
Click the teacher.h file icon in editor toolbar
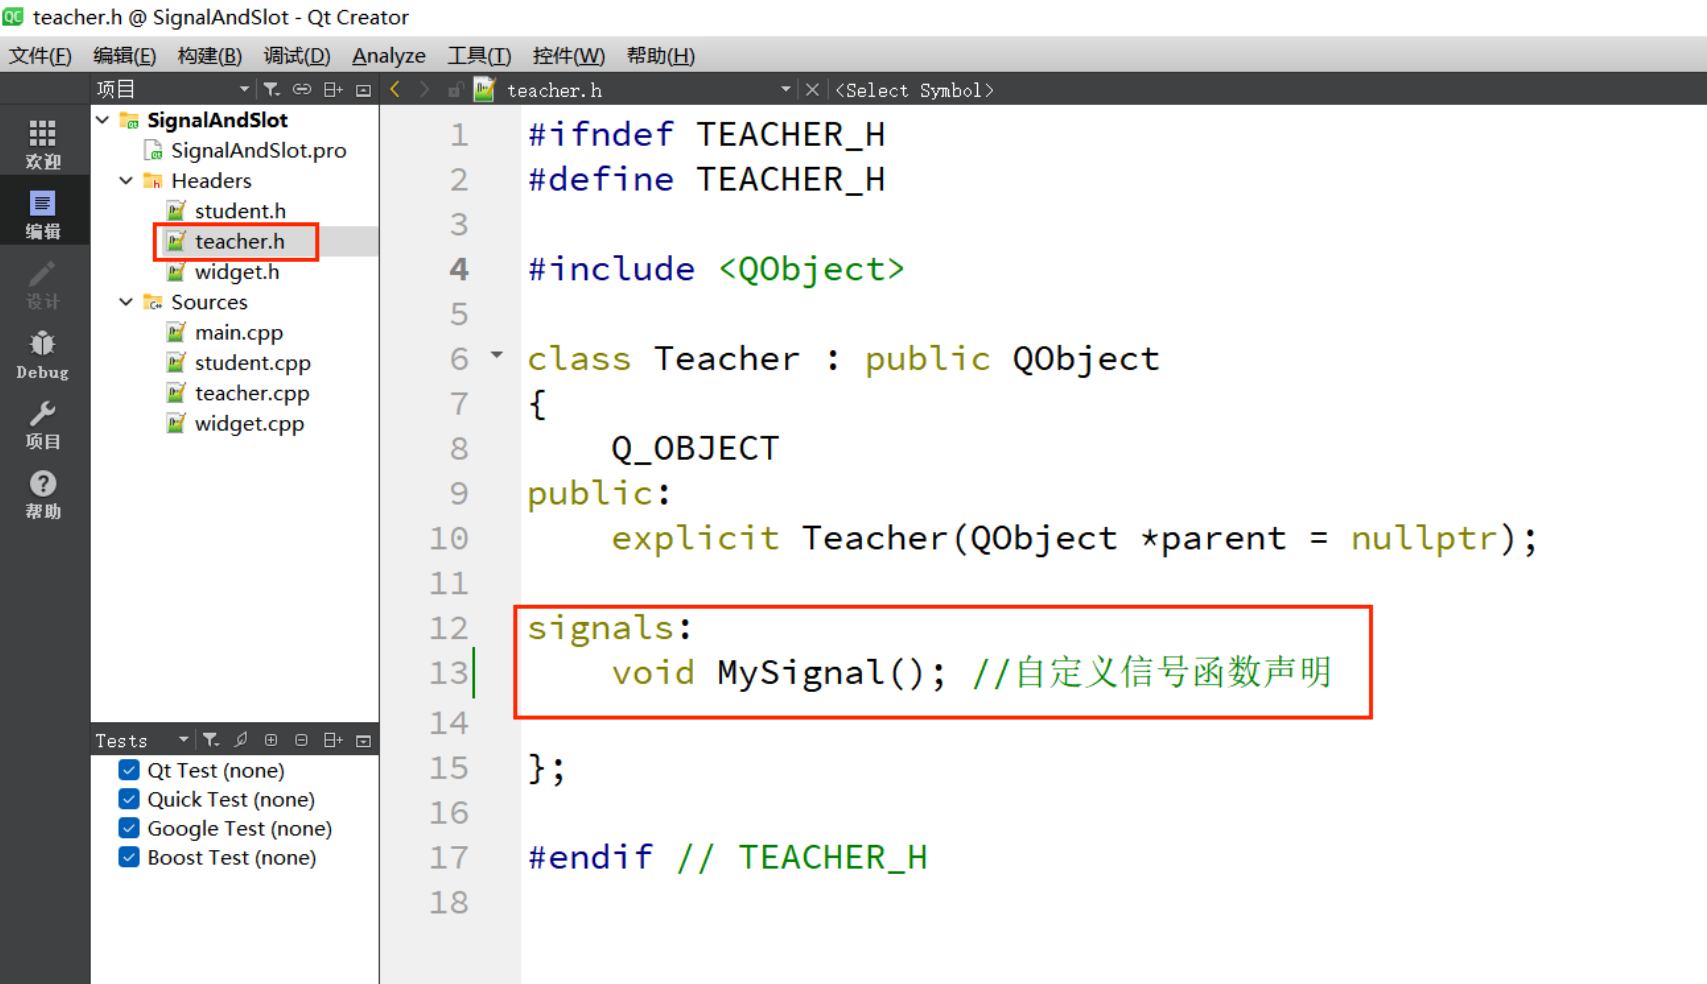[484, 90]
